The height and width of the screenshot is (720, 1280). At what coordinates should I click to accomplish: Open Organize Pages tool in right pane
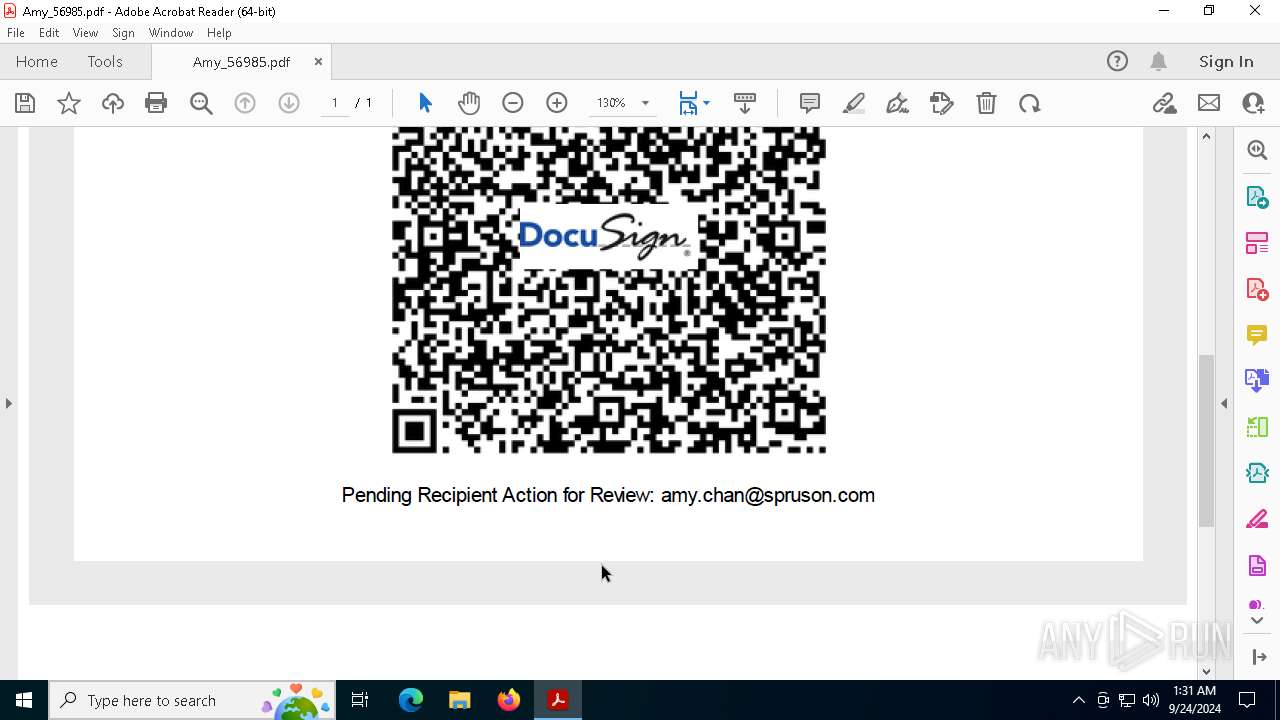coord(1257,242)
